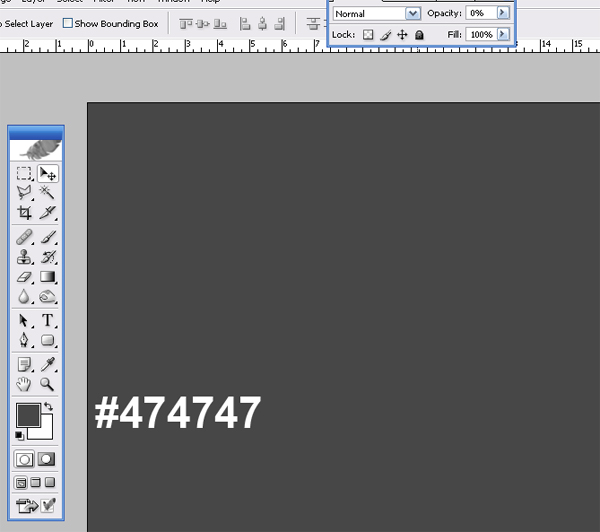Switch to Standard editing mode
Viewport: 600px width, 532px height.
click(x=24, y=460)
